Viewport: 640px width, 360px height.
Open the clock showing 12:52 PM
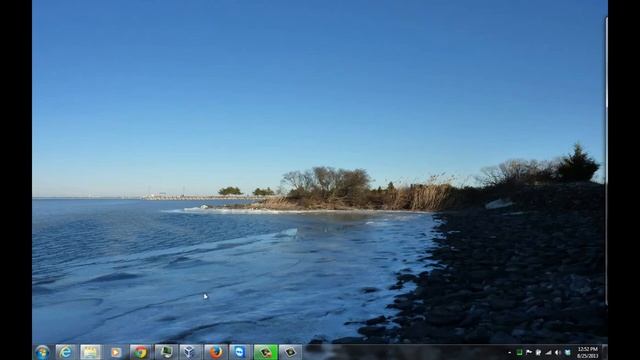coord(588,353)
